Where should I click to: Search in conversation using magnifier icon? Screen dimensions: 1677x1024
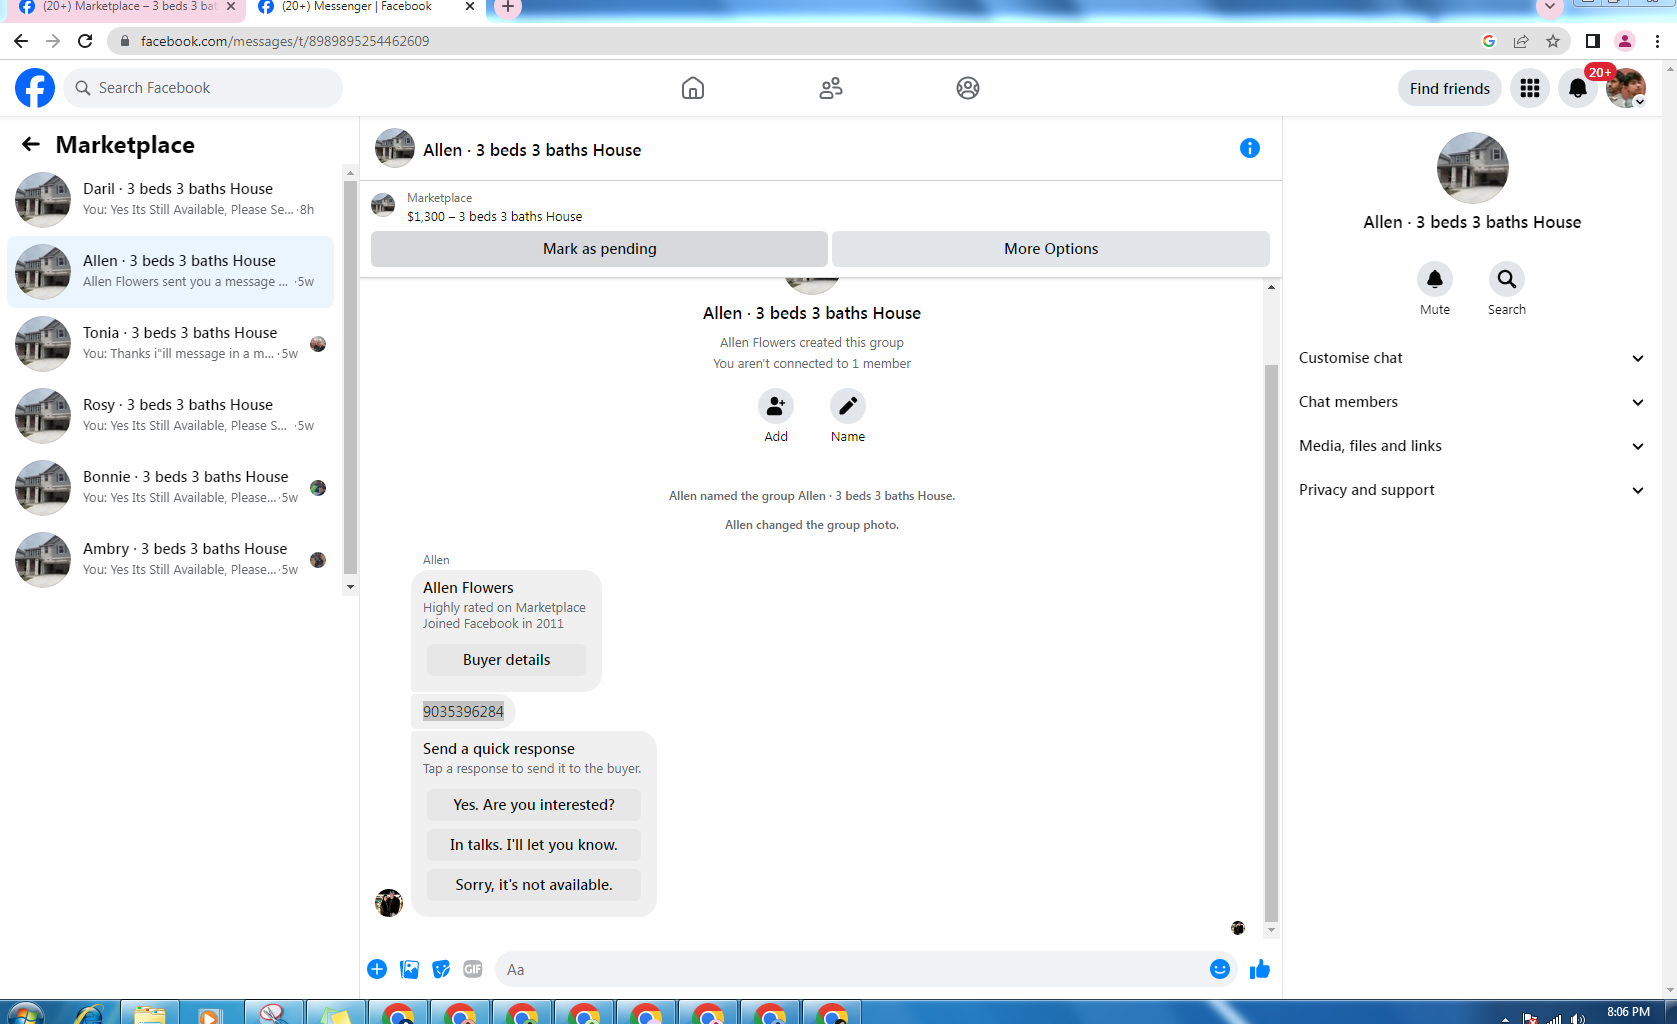[1507, 279]
